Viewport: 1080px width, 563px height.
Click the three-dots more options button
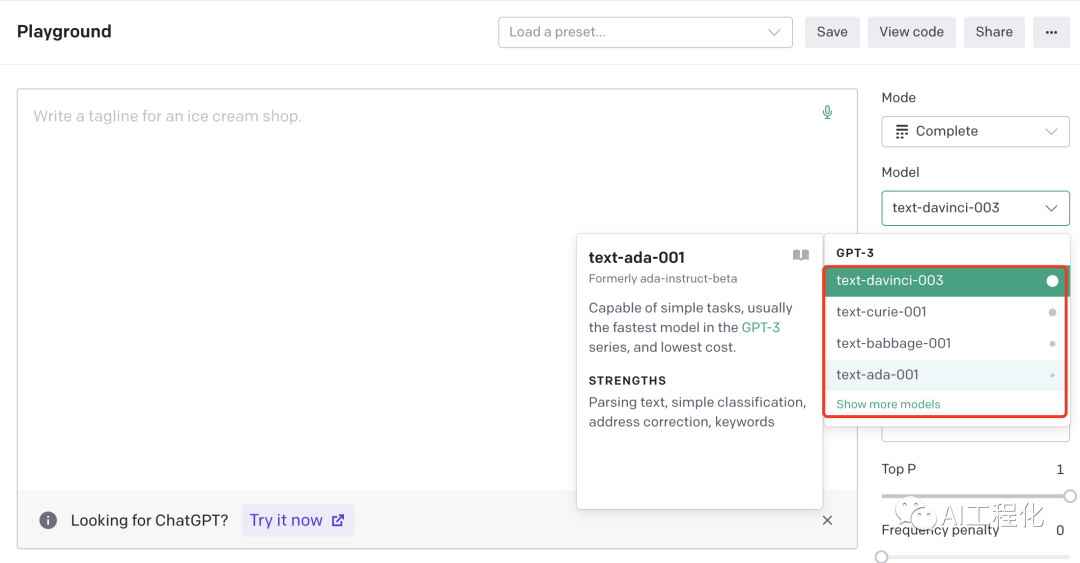[1051, 32]
